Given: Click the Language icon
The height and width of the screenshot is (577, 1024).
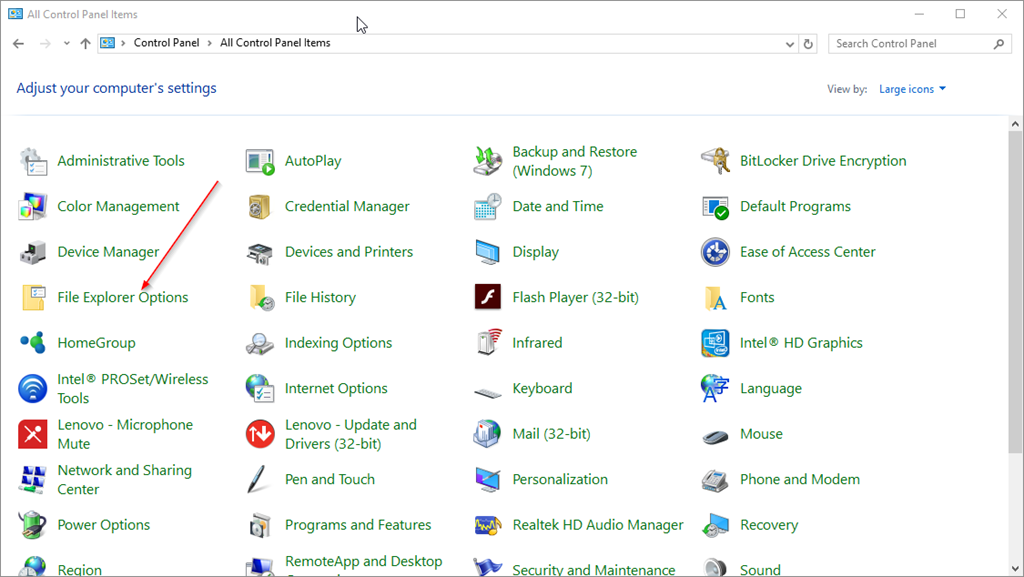Looking at the screenshot, I should [715, 388].
